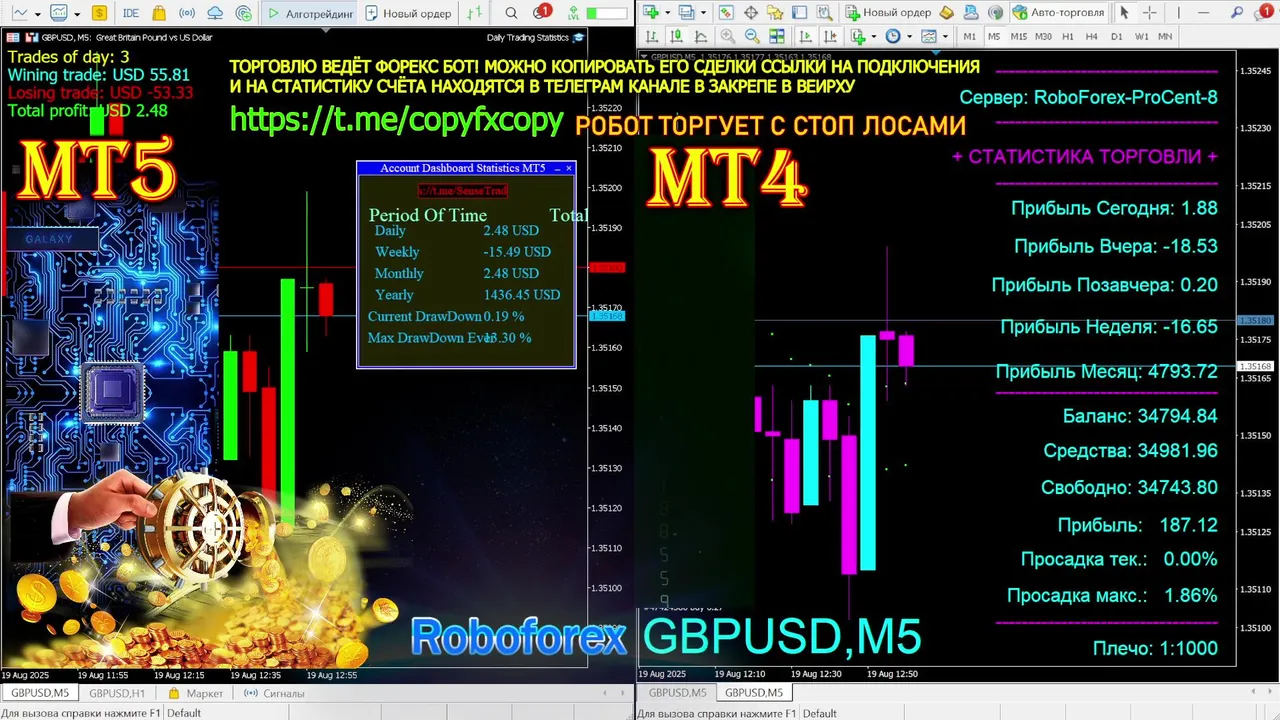
Task: Select D1 timeframe button in MT4
Action: (x=1116, y=36)
